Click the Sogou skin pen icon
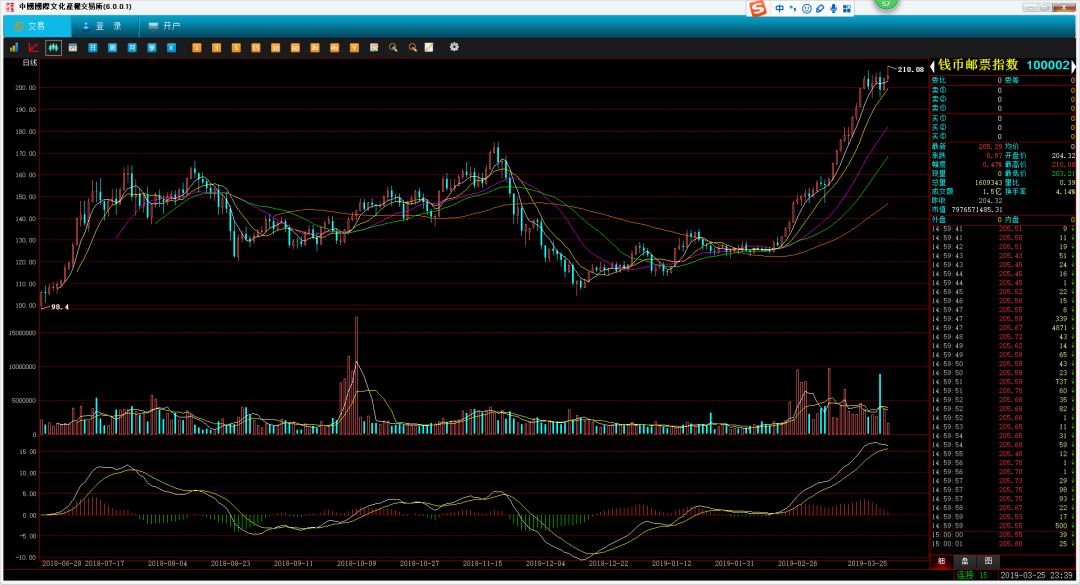1080x585 pixels. click(820, 9)
